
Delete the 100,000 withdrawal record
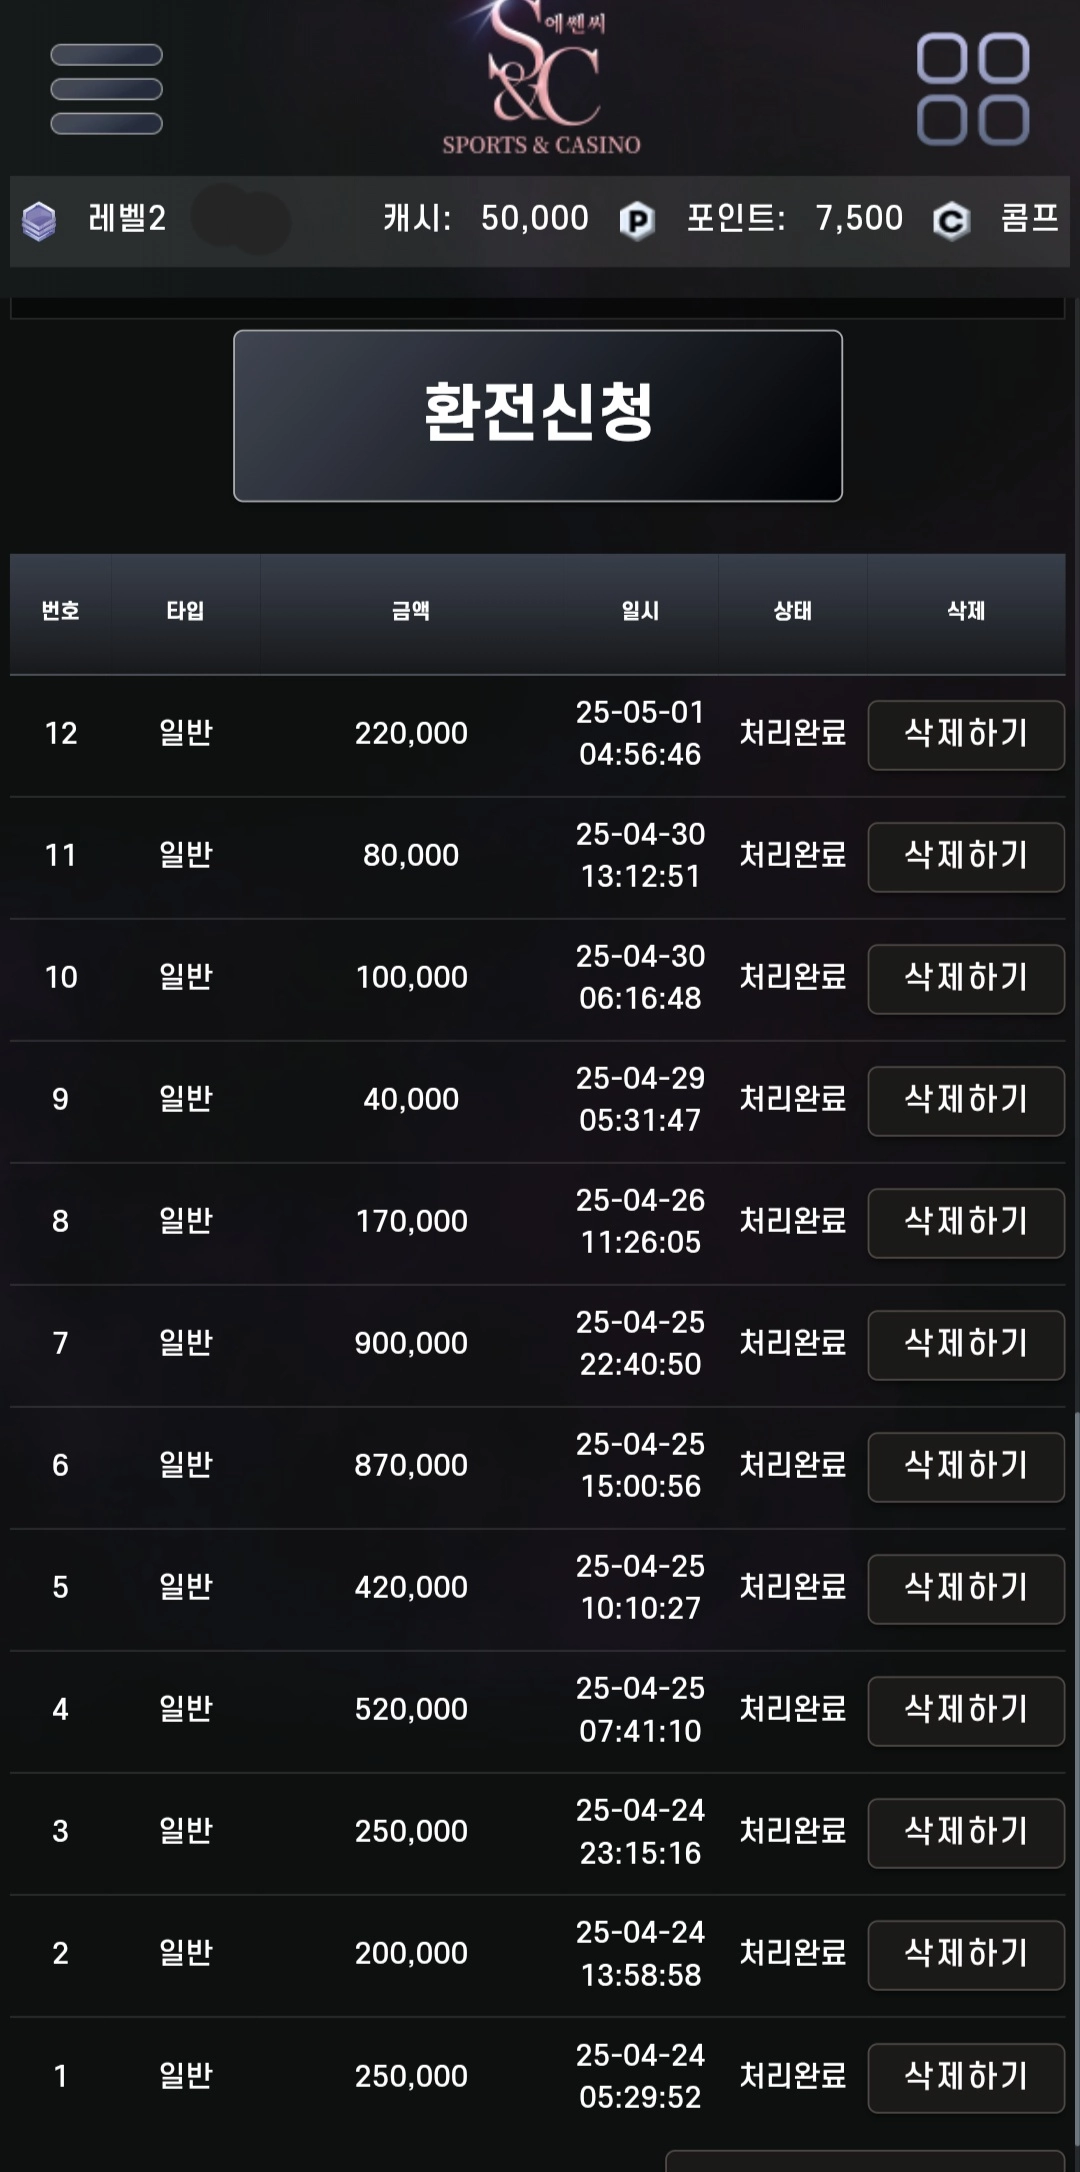[x=966, y=979]
